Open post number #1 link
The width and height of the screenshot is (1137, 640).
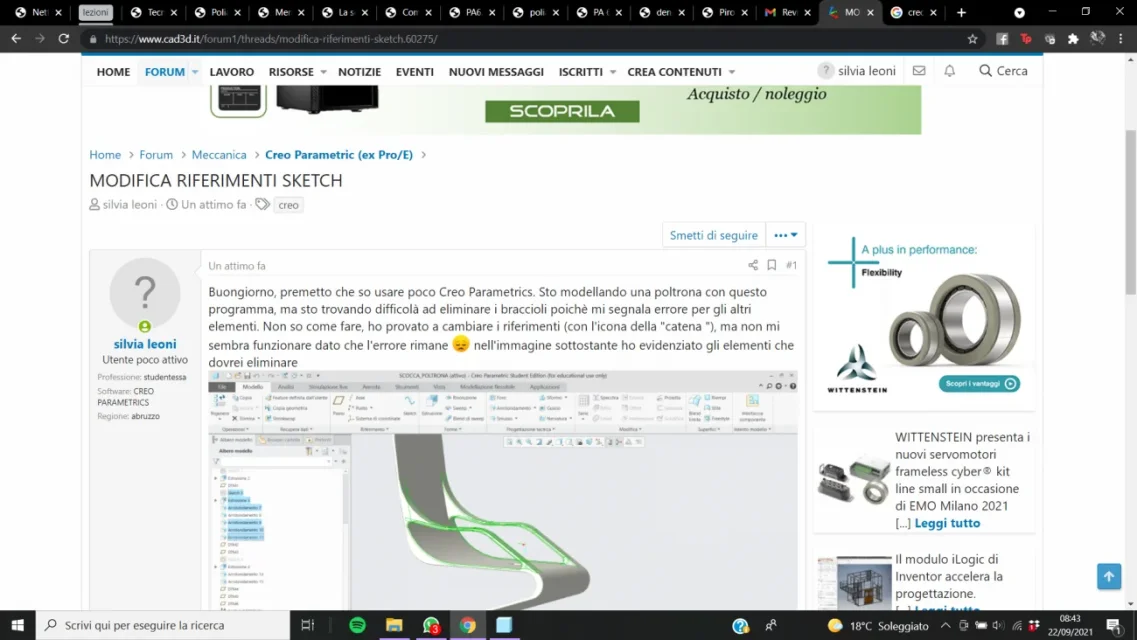coord(791,265)
